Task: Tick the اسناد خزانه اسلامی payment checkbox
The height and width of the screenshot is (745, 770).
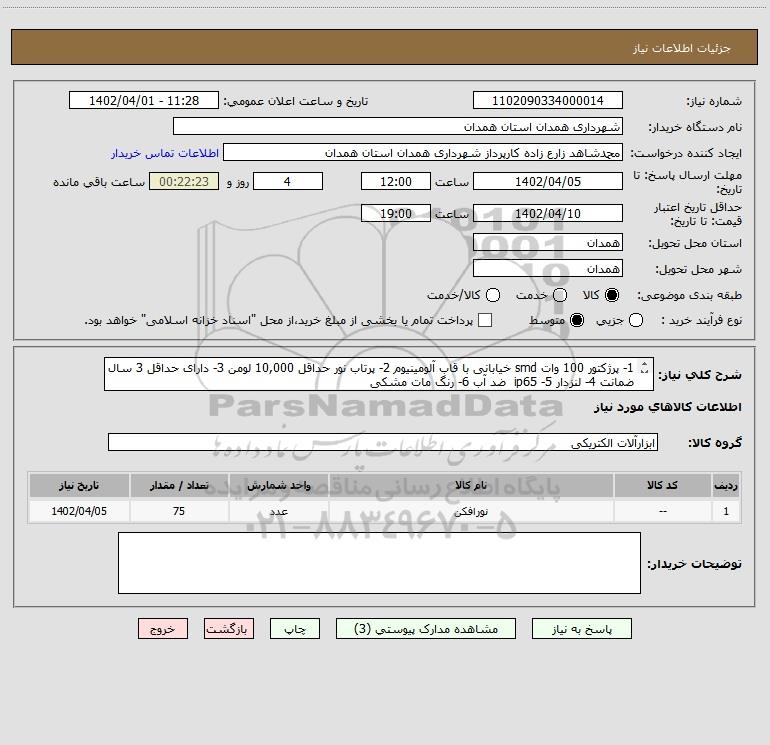Action: 485,321
